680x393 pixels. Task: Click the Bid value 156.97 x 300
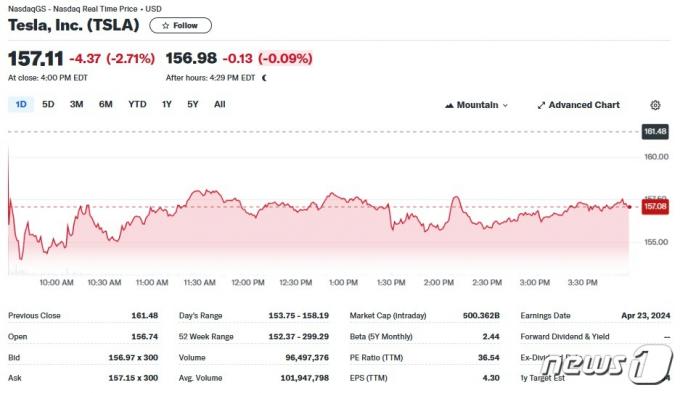[133, 357]
